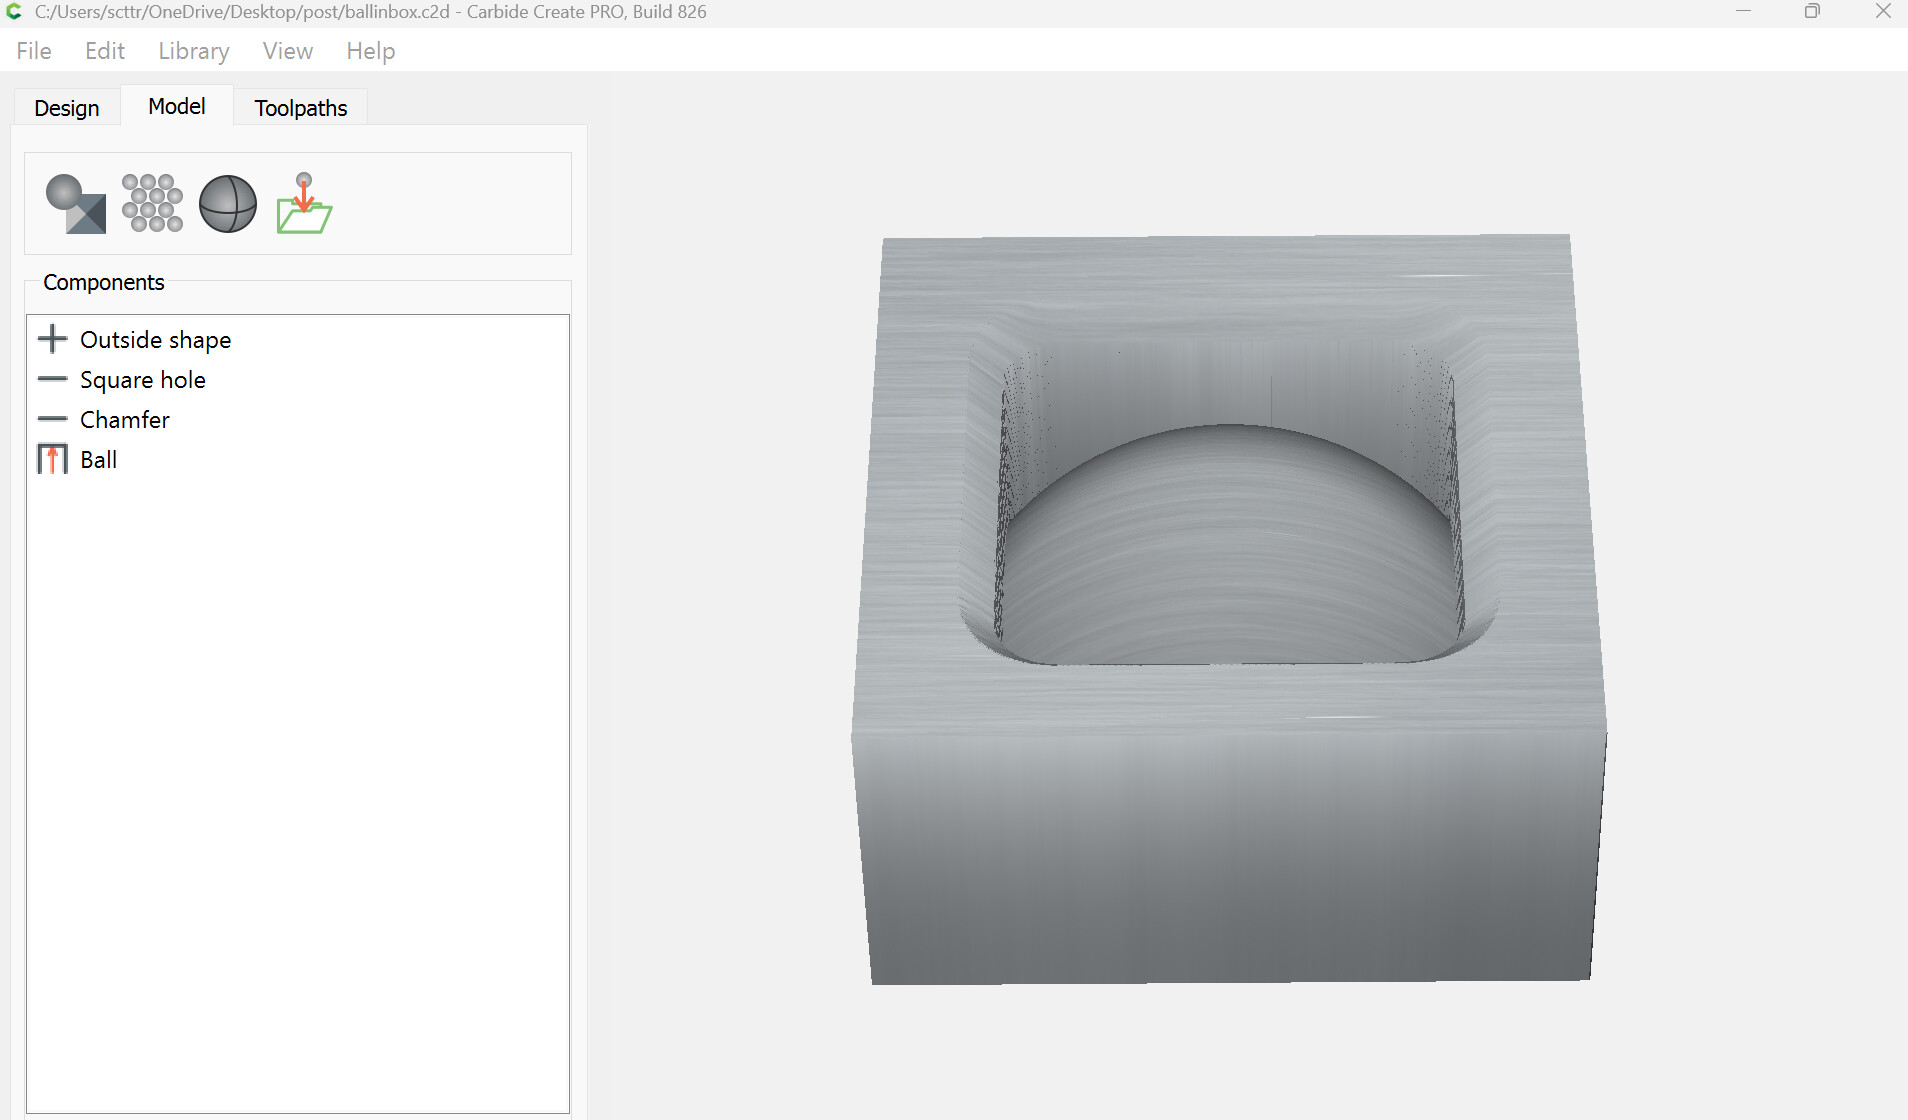Click the texture component icon with multiple spheres
Viewport: 1908px width, 1120px height.
(x=152, y=204)
